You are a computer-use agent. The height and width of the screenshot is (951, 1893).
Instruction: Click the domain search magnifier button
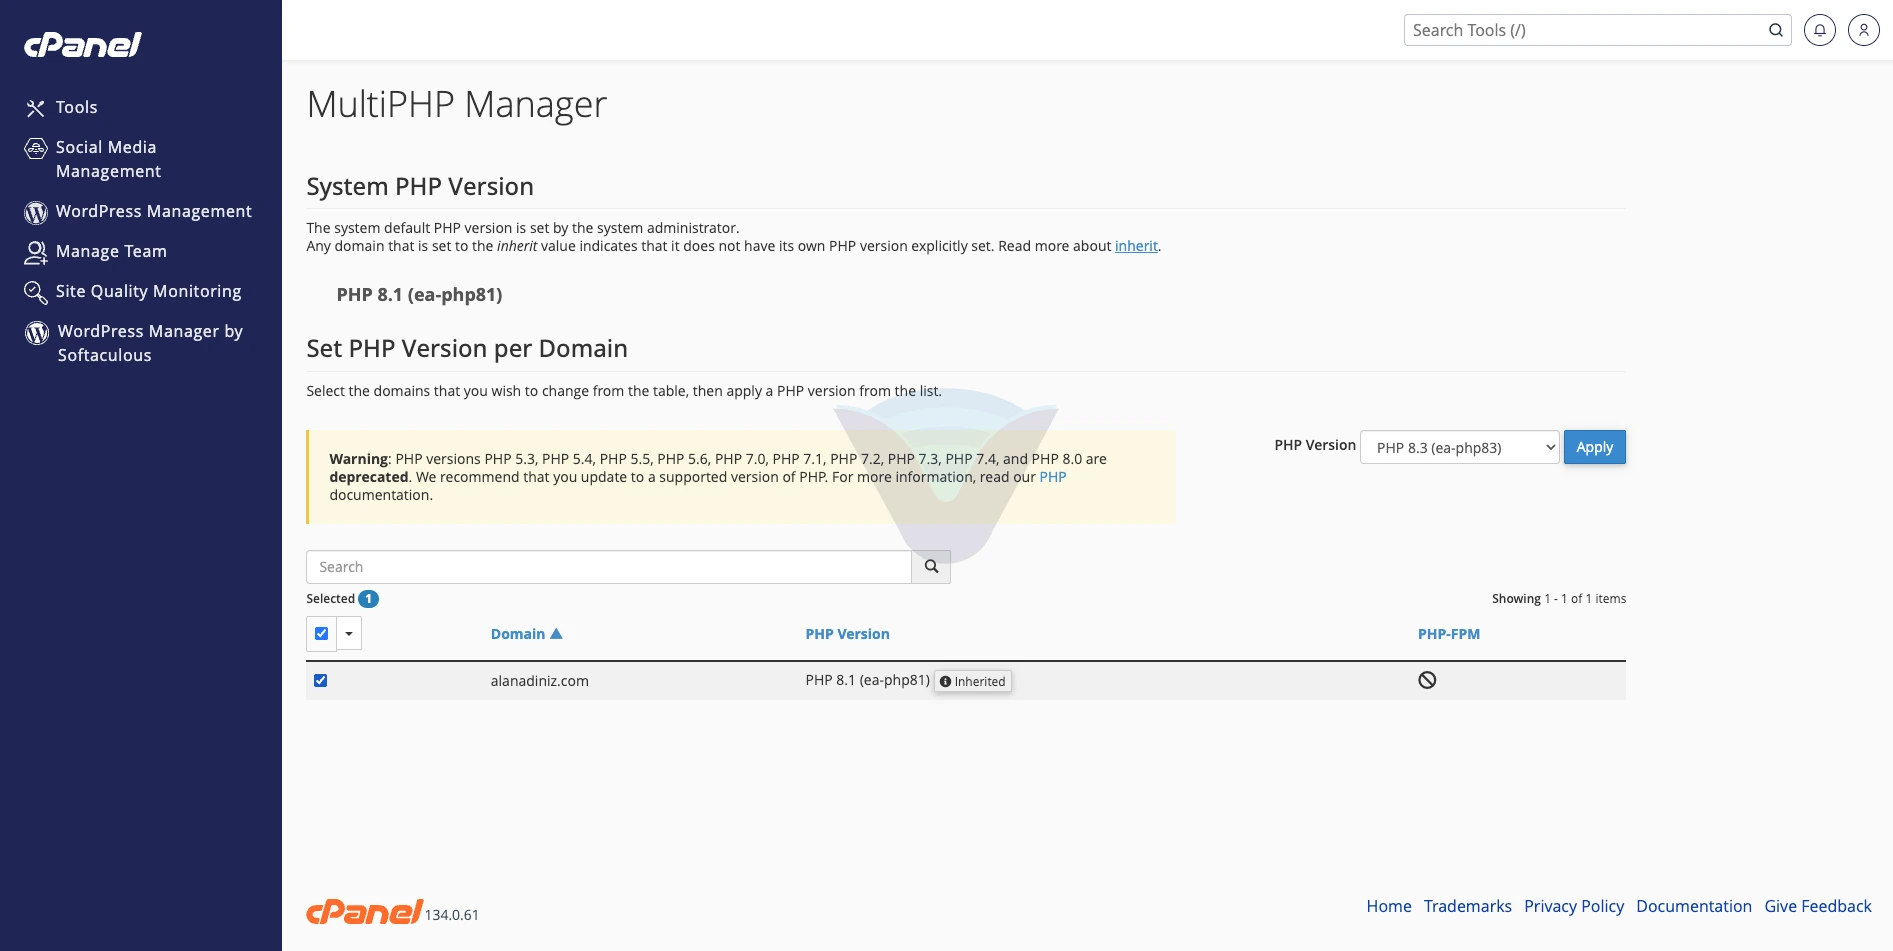pyautogui.click(x=931, y=567)
